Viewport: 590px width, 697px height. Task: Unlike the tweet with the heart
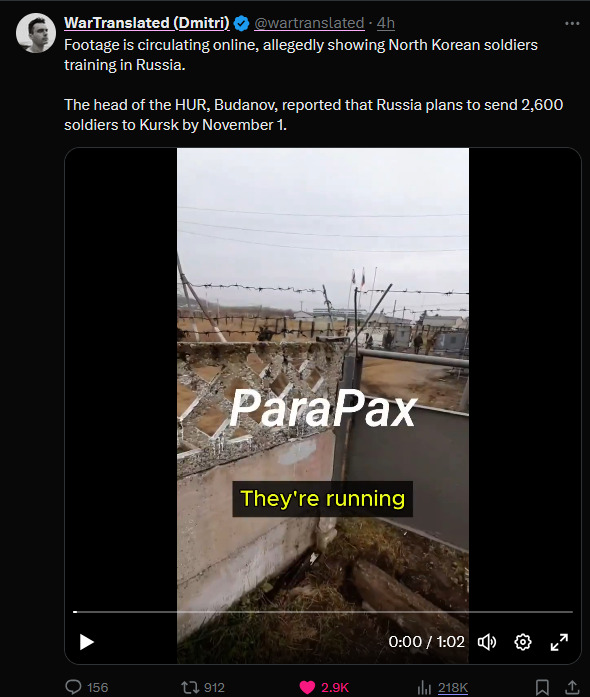pyautogui.click(x=307, y=687)
